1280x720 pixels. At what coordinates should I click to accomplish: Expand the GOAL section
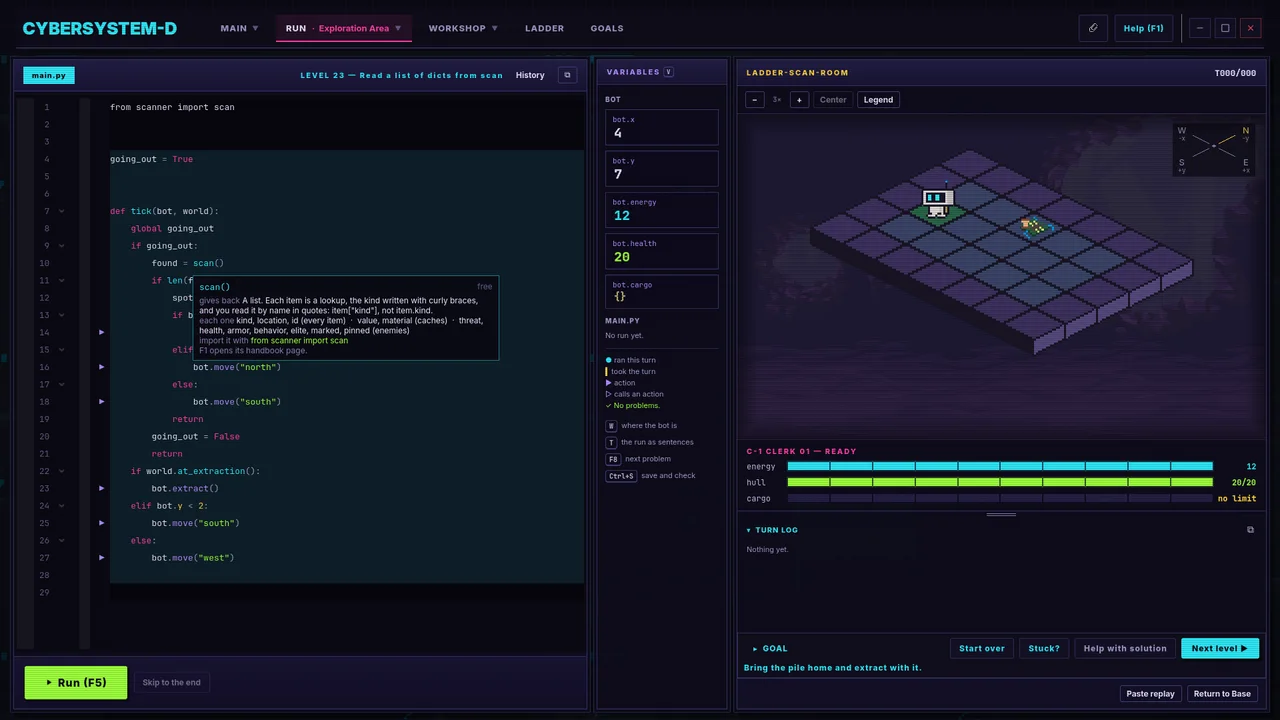click(770, 648)
